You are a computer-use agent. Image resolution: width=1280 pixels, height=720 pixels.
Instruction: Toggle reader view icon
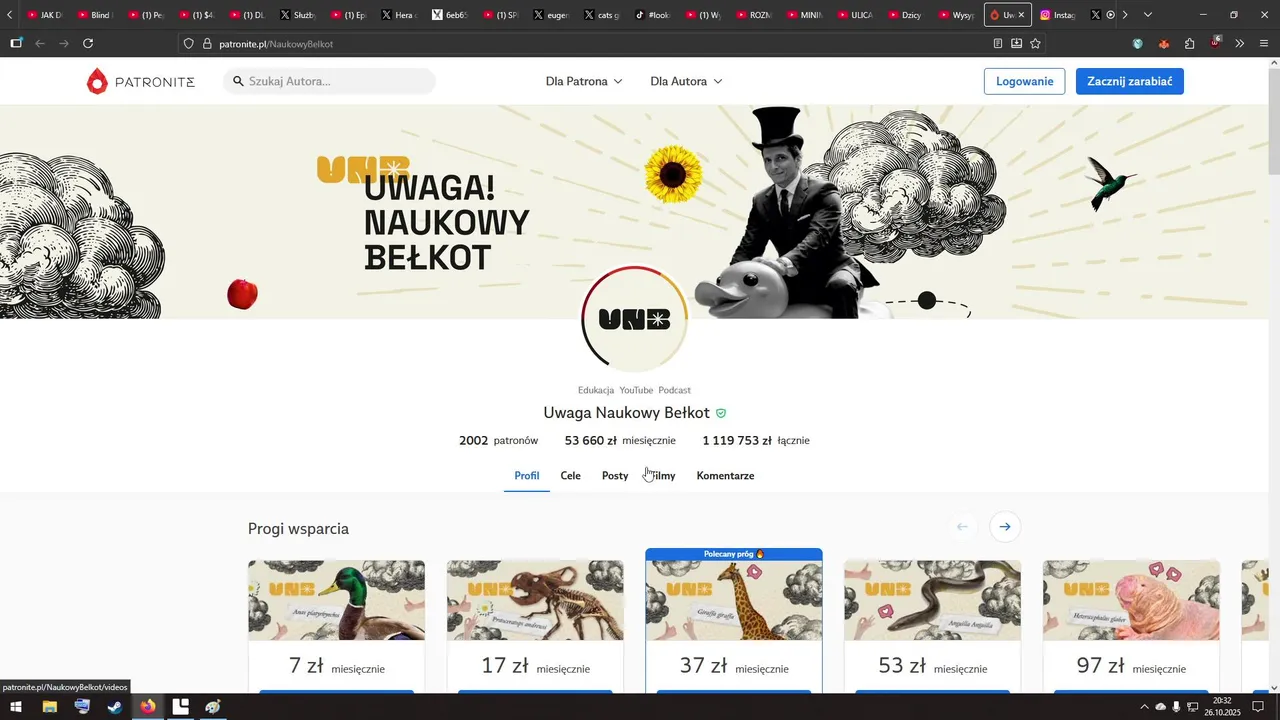998,44
